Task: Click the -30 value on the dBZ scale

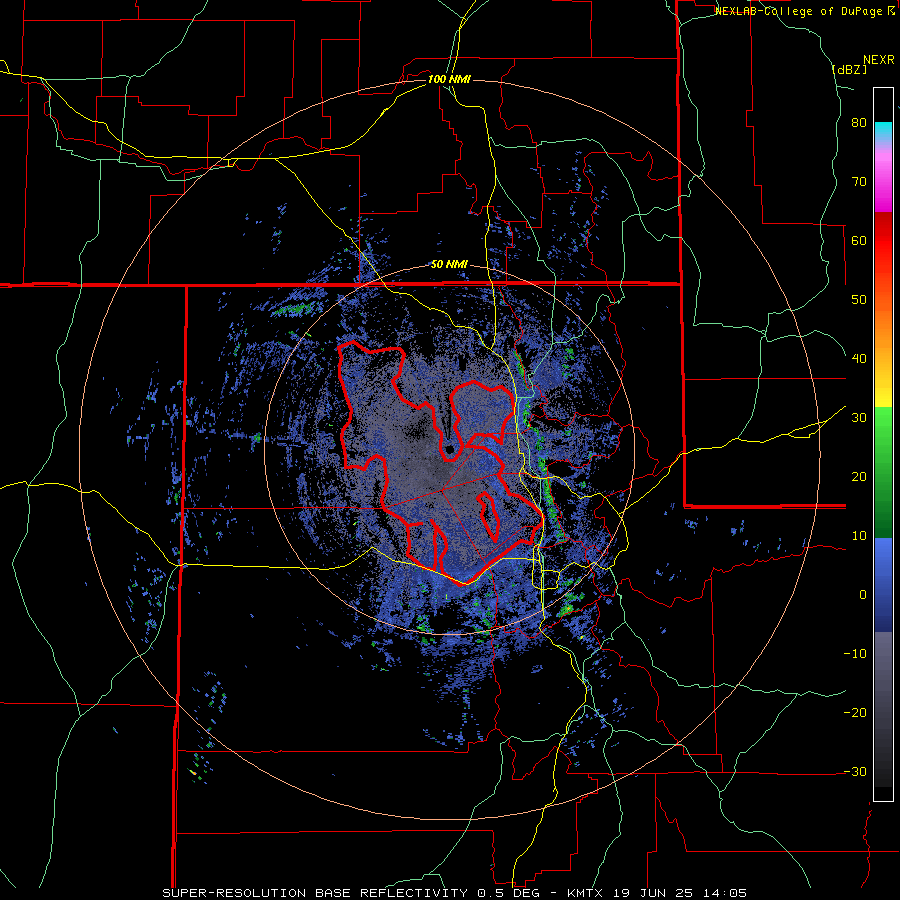Action: [855, 771]
